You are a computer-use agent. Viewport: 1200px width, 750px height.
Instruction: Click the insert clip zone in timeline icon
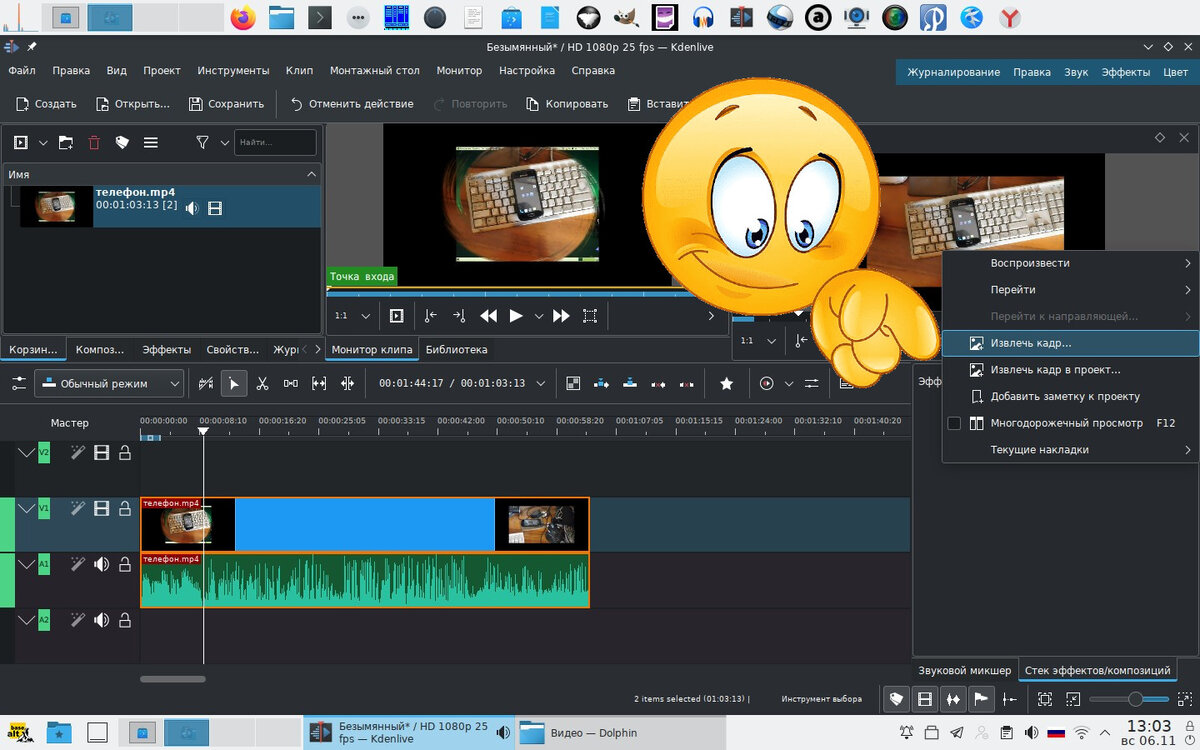pos(602,383)
